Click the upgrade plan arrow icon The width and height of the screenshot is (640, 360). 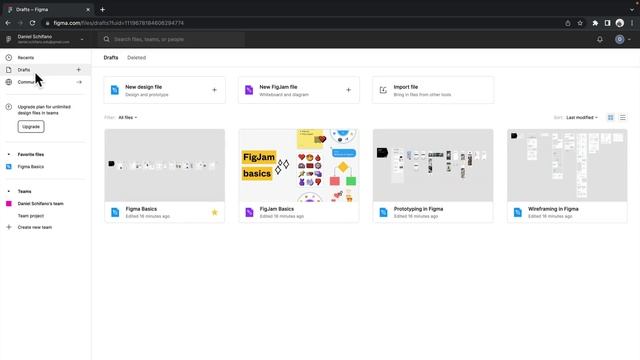[x=9, y=107]
